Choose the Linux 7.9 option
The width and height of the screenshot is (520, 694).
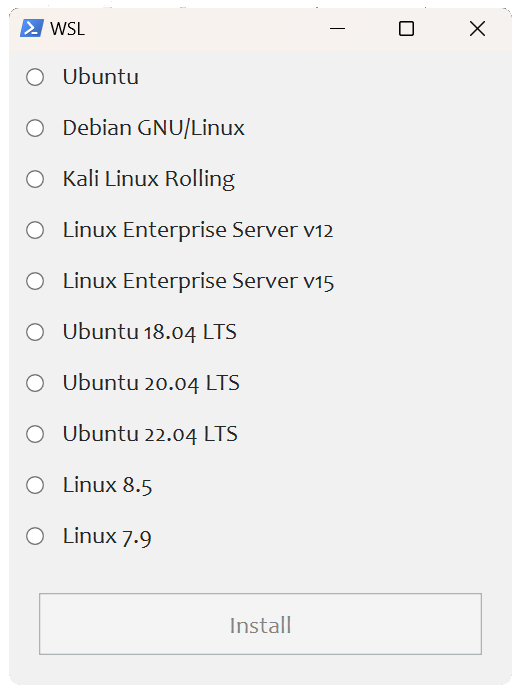35,536
